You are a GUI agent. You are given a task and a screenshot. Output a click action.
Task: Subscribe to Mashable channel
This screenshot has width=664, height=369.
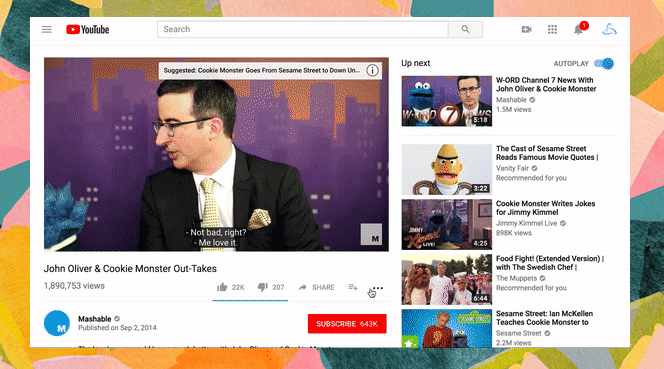(x=347, y=324)
